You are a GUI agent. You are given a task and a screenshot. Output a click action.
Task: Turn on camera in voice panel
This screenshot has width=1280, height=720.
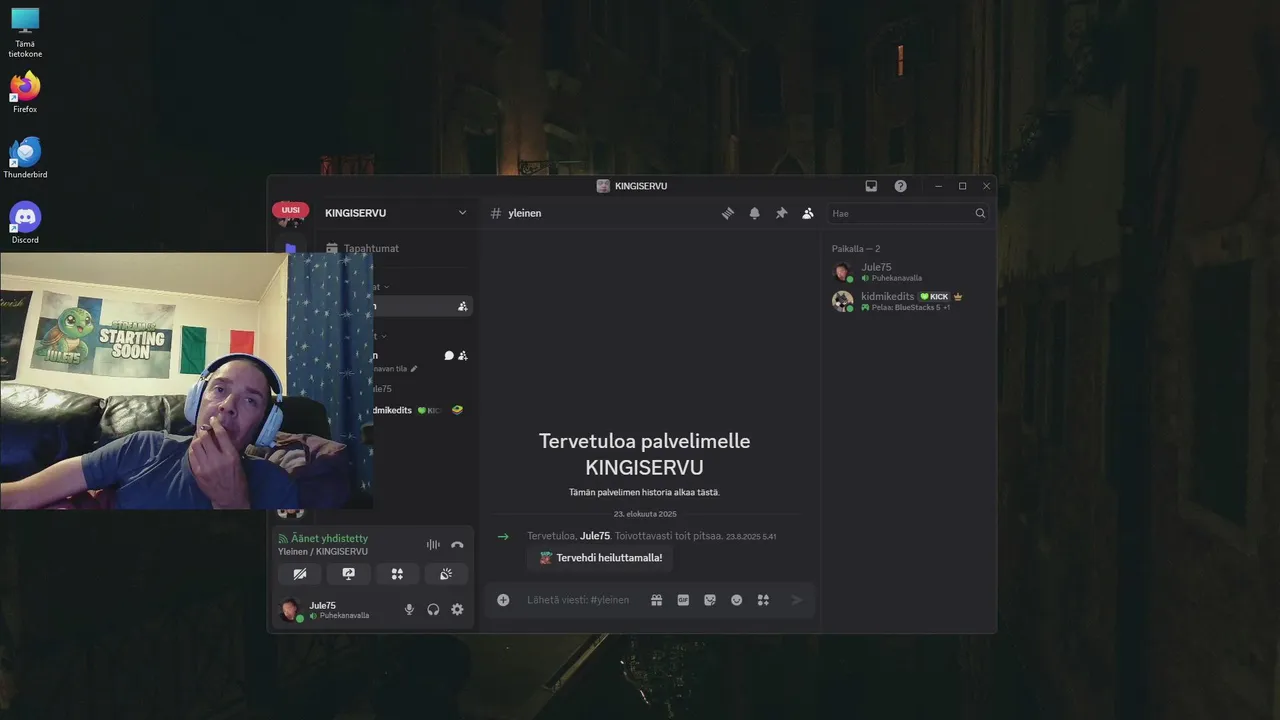[x=300, y=574]
